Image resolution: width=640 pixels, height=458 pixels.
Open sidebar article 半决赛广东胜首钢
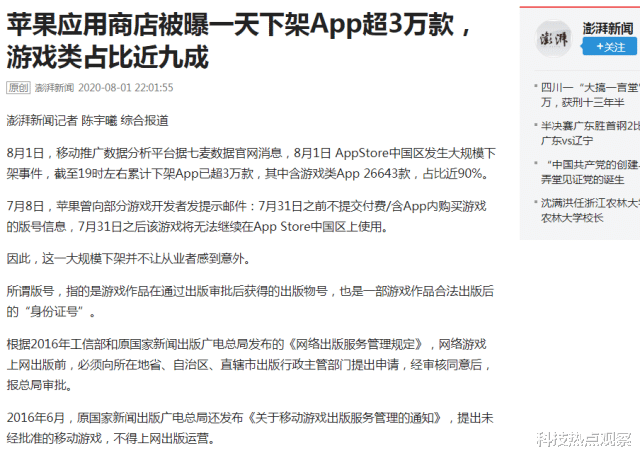click(590, 133)
